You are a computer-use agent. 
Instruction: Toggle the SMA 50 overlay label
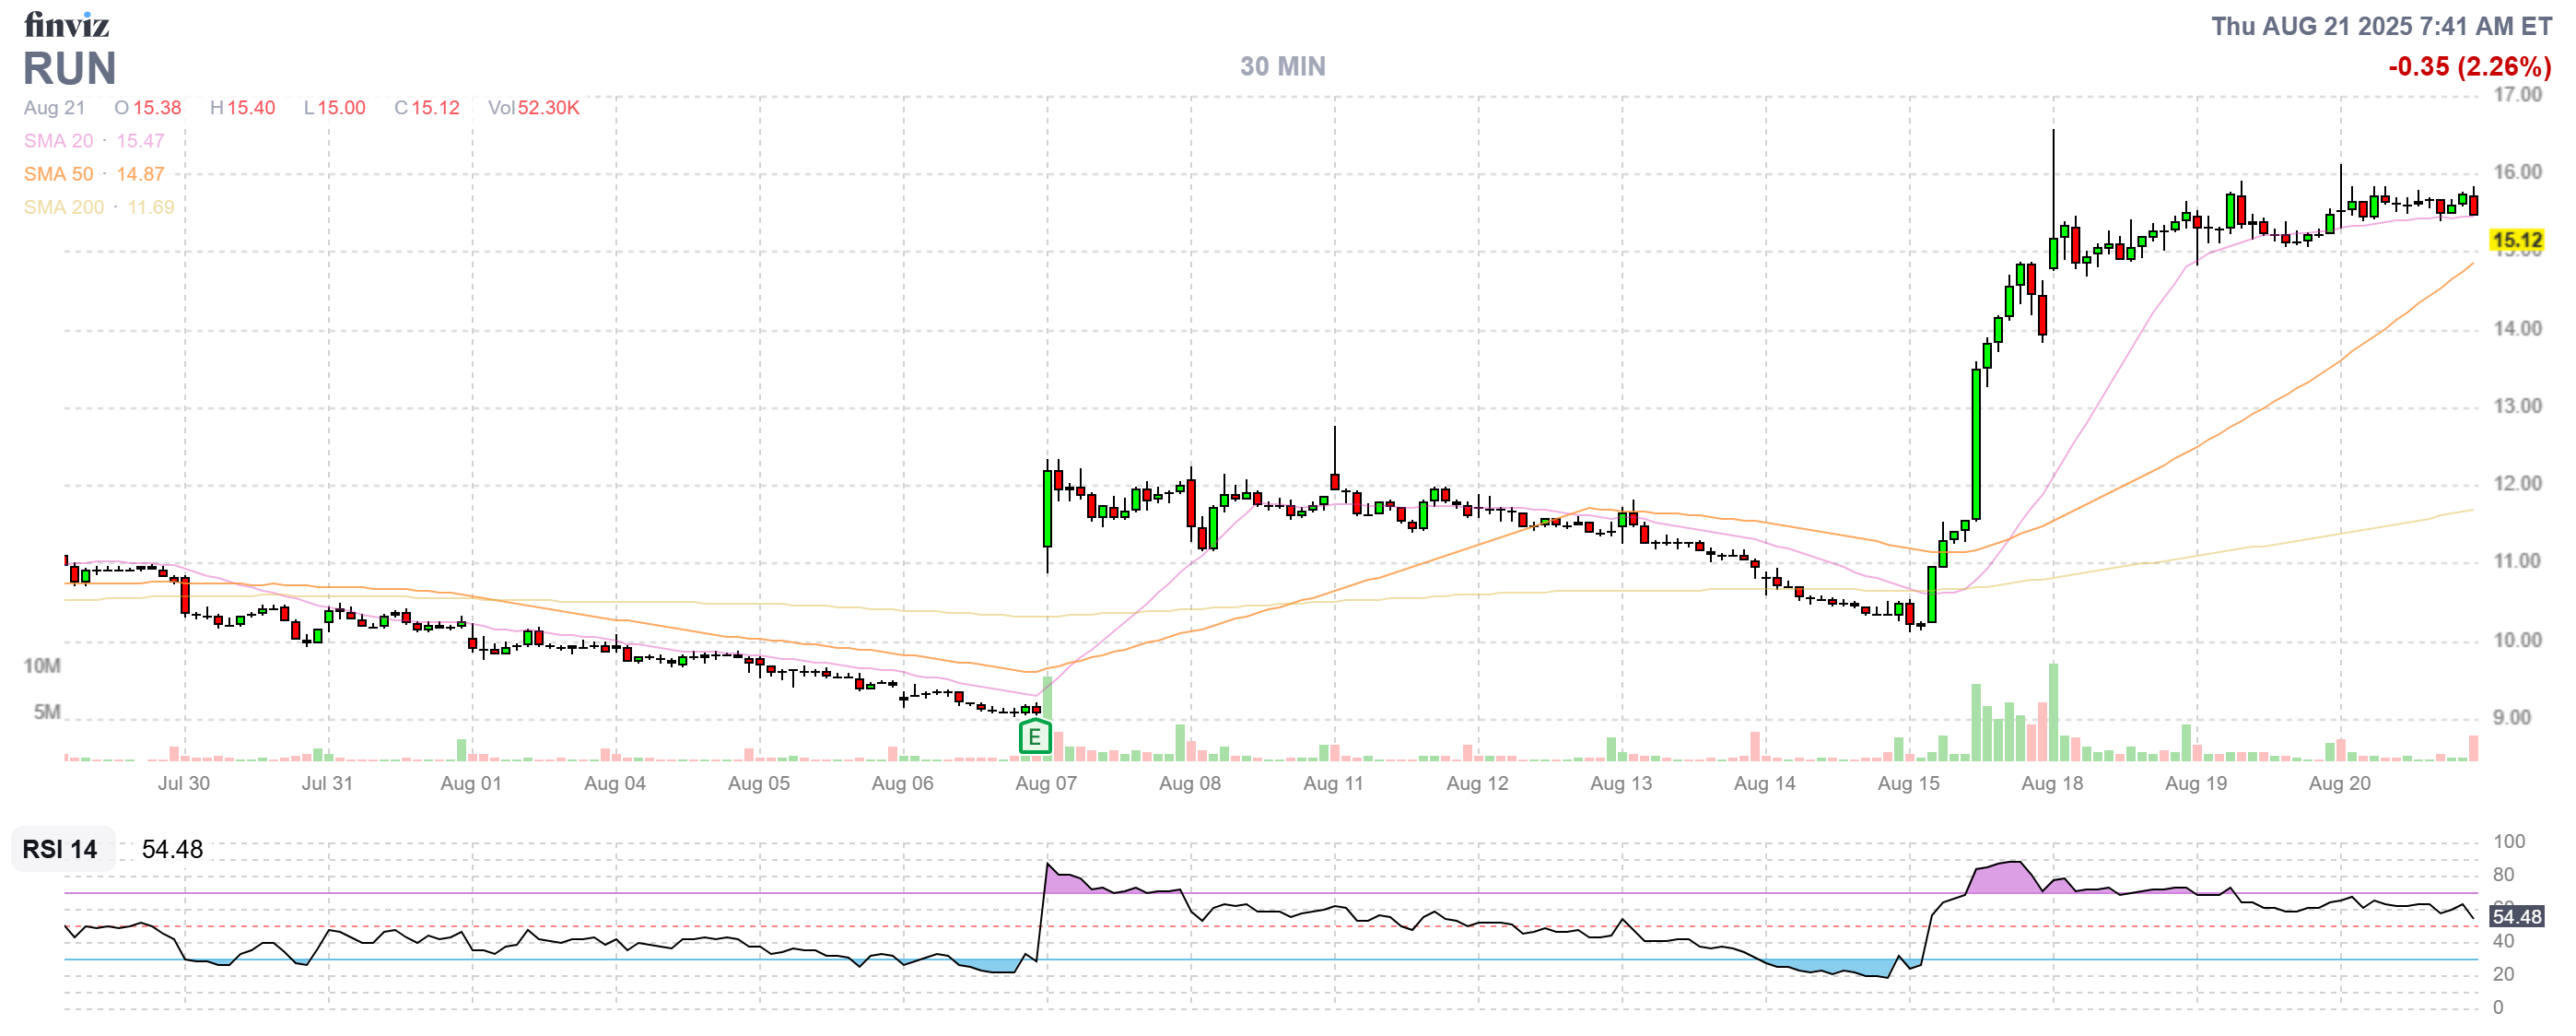pyautogui.click(x=58, y=174)
